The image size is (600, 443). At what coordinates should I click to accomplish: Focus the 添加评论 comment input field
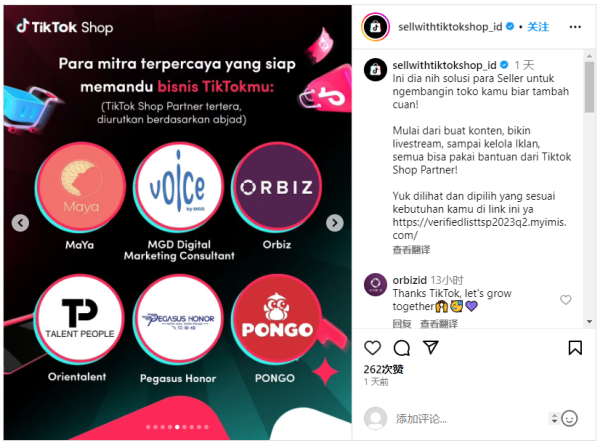(x=471, y=419)
